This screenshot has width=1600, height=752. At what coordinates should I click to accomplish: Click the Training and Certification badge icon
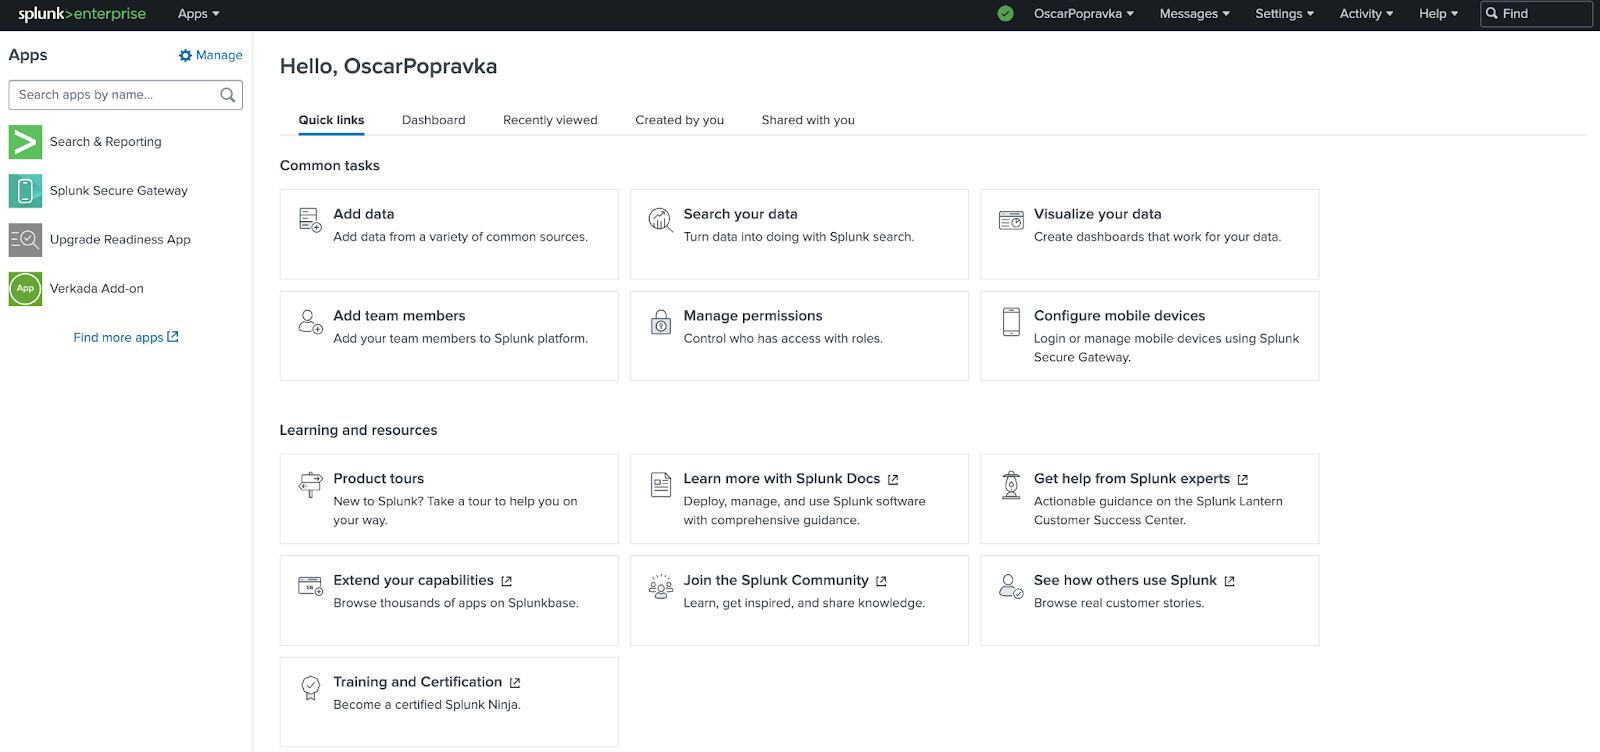point(310,688)
